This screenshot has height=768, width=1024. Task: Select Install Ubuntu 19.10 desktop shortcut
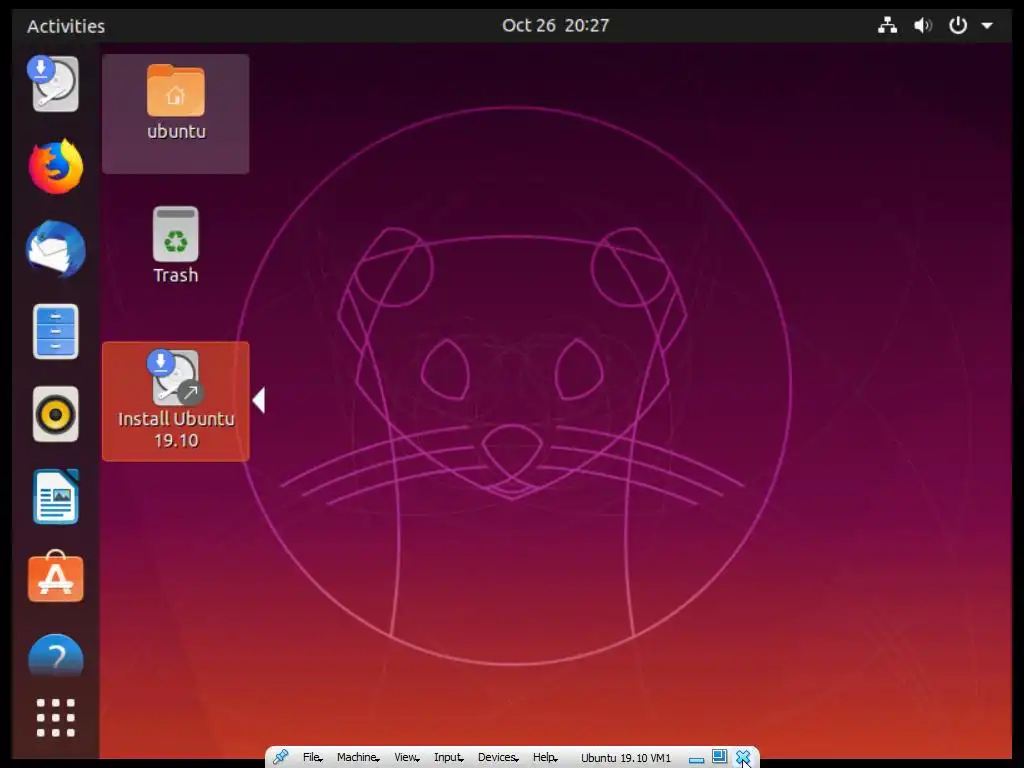click(x=176, y=401)
